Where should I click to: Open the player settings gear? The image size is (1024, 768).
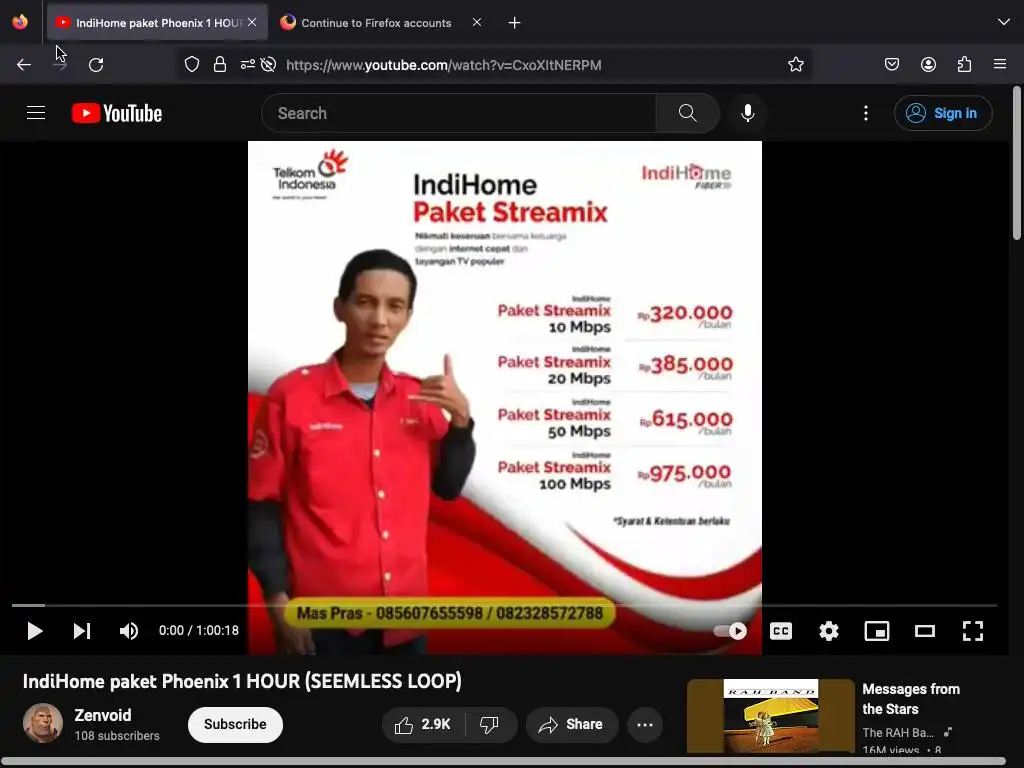point(829,631)
